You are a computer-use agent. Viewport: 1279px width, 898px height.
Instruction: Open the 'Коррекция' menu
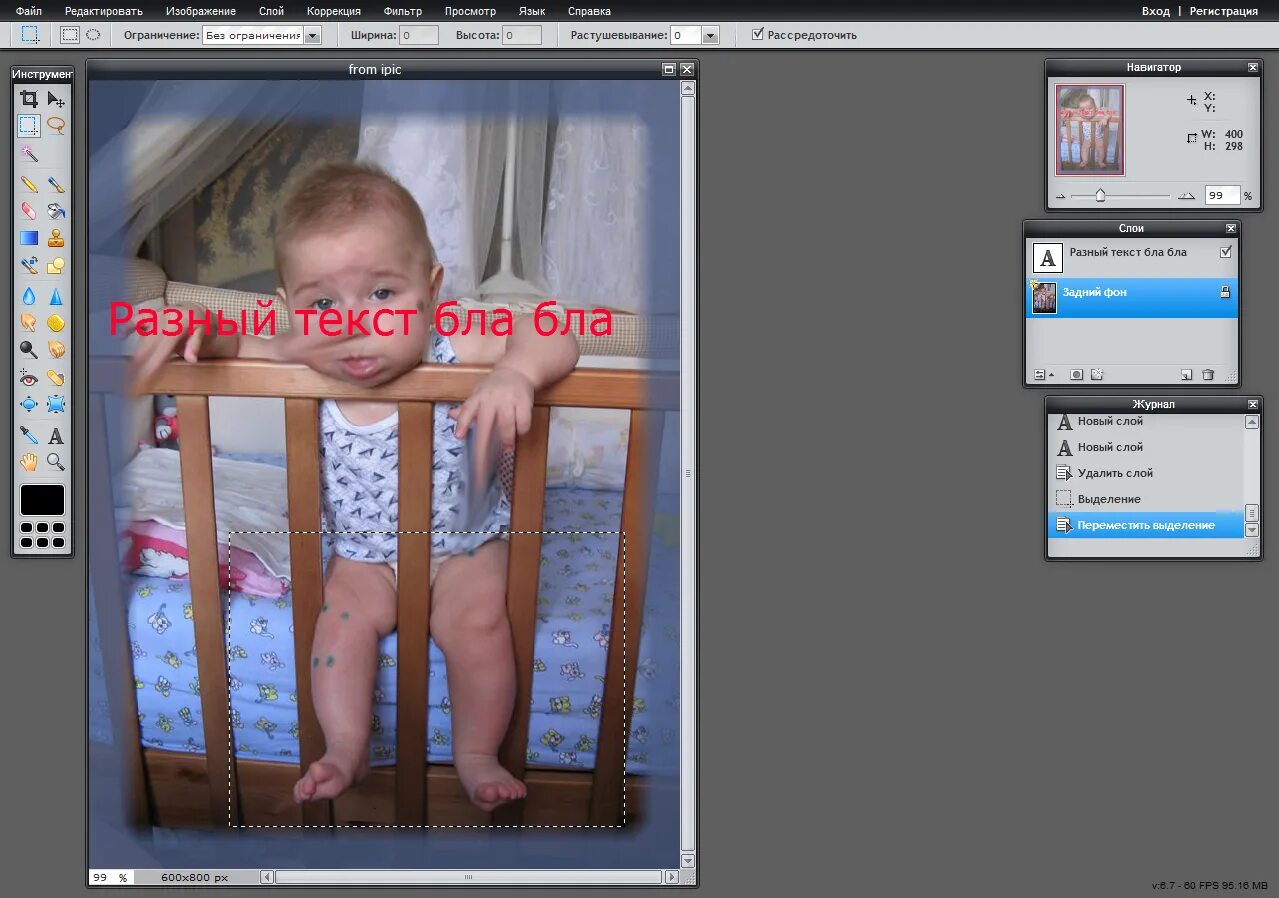pos(334,11)
